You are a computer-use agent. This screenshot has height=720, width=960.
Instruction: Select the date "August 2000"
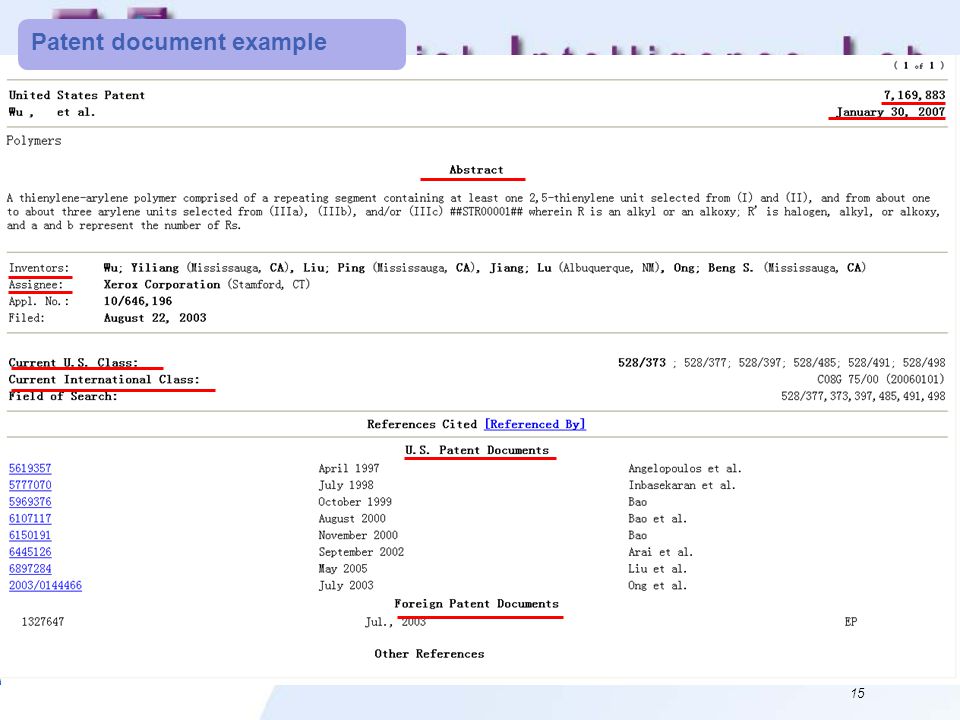click(352, 519)
